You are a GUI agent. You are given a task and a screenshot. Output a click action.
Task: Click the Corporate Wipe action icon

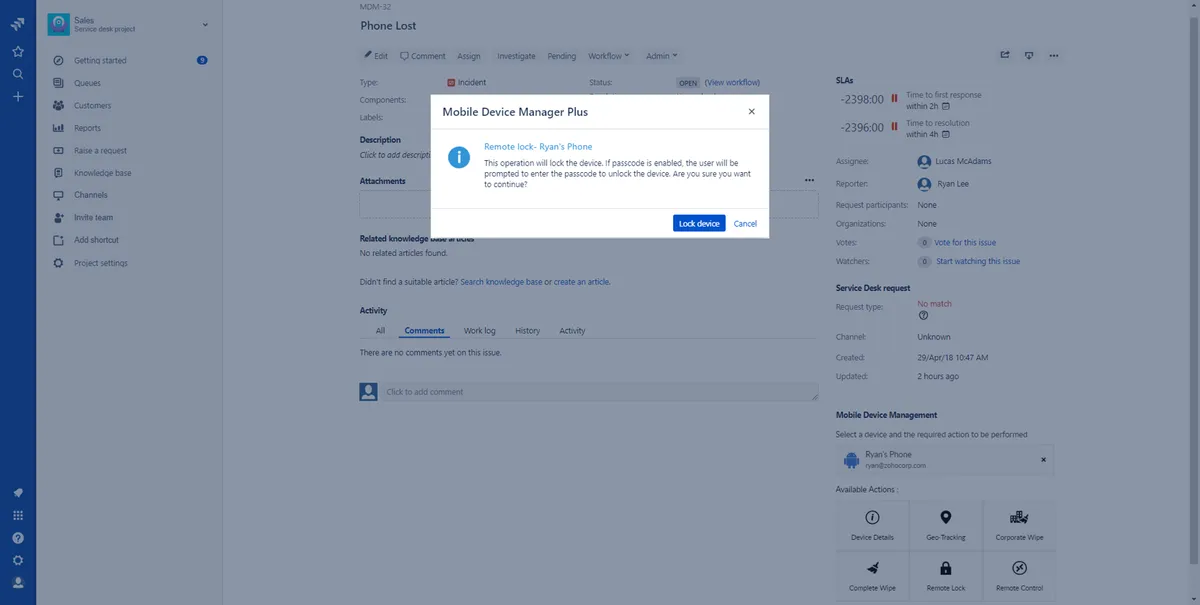(1020, 517)
